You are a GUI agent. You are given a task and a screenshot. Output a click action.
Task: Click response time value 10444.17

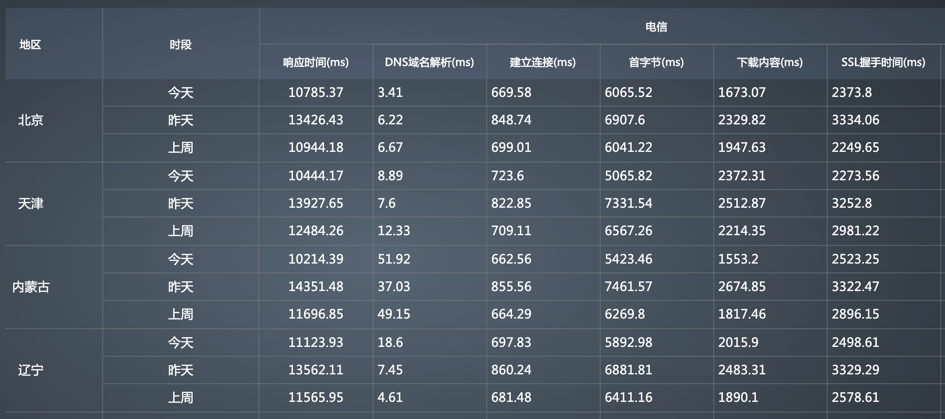(316, 176)
